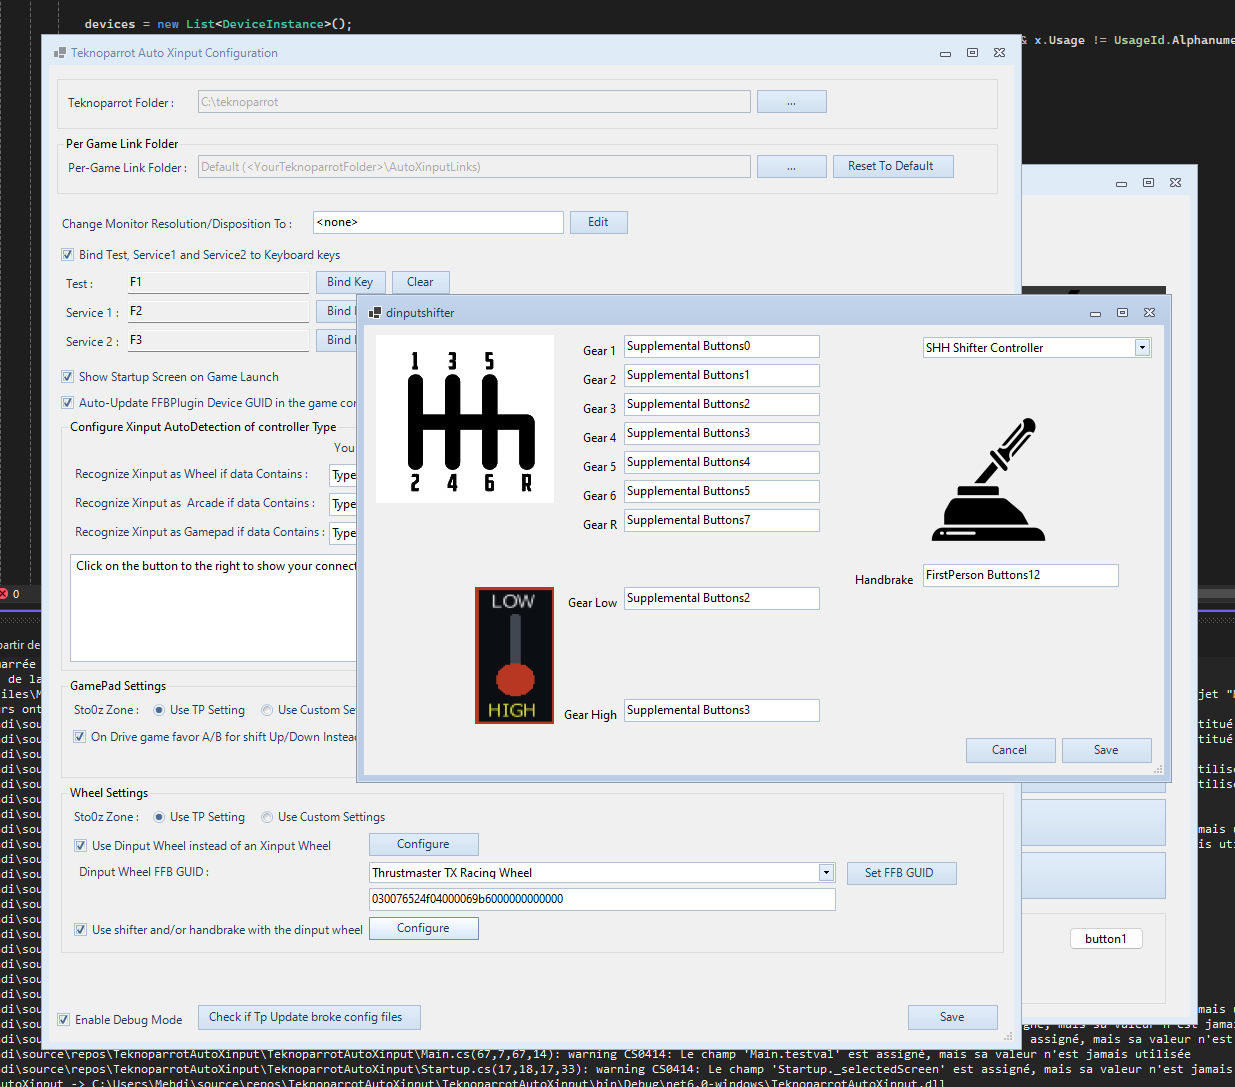Close the dinputshifter window
Viewport: 1235px width, 1087px height.
(x=1149, y=313)
